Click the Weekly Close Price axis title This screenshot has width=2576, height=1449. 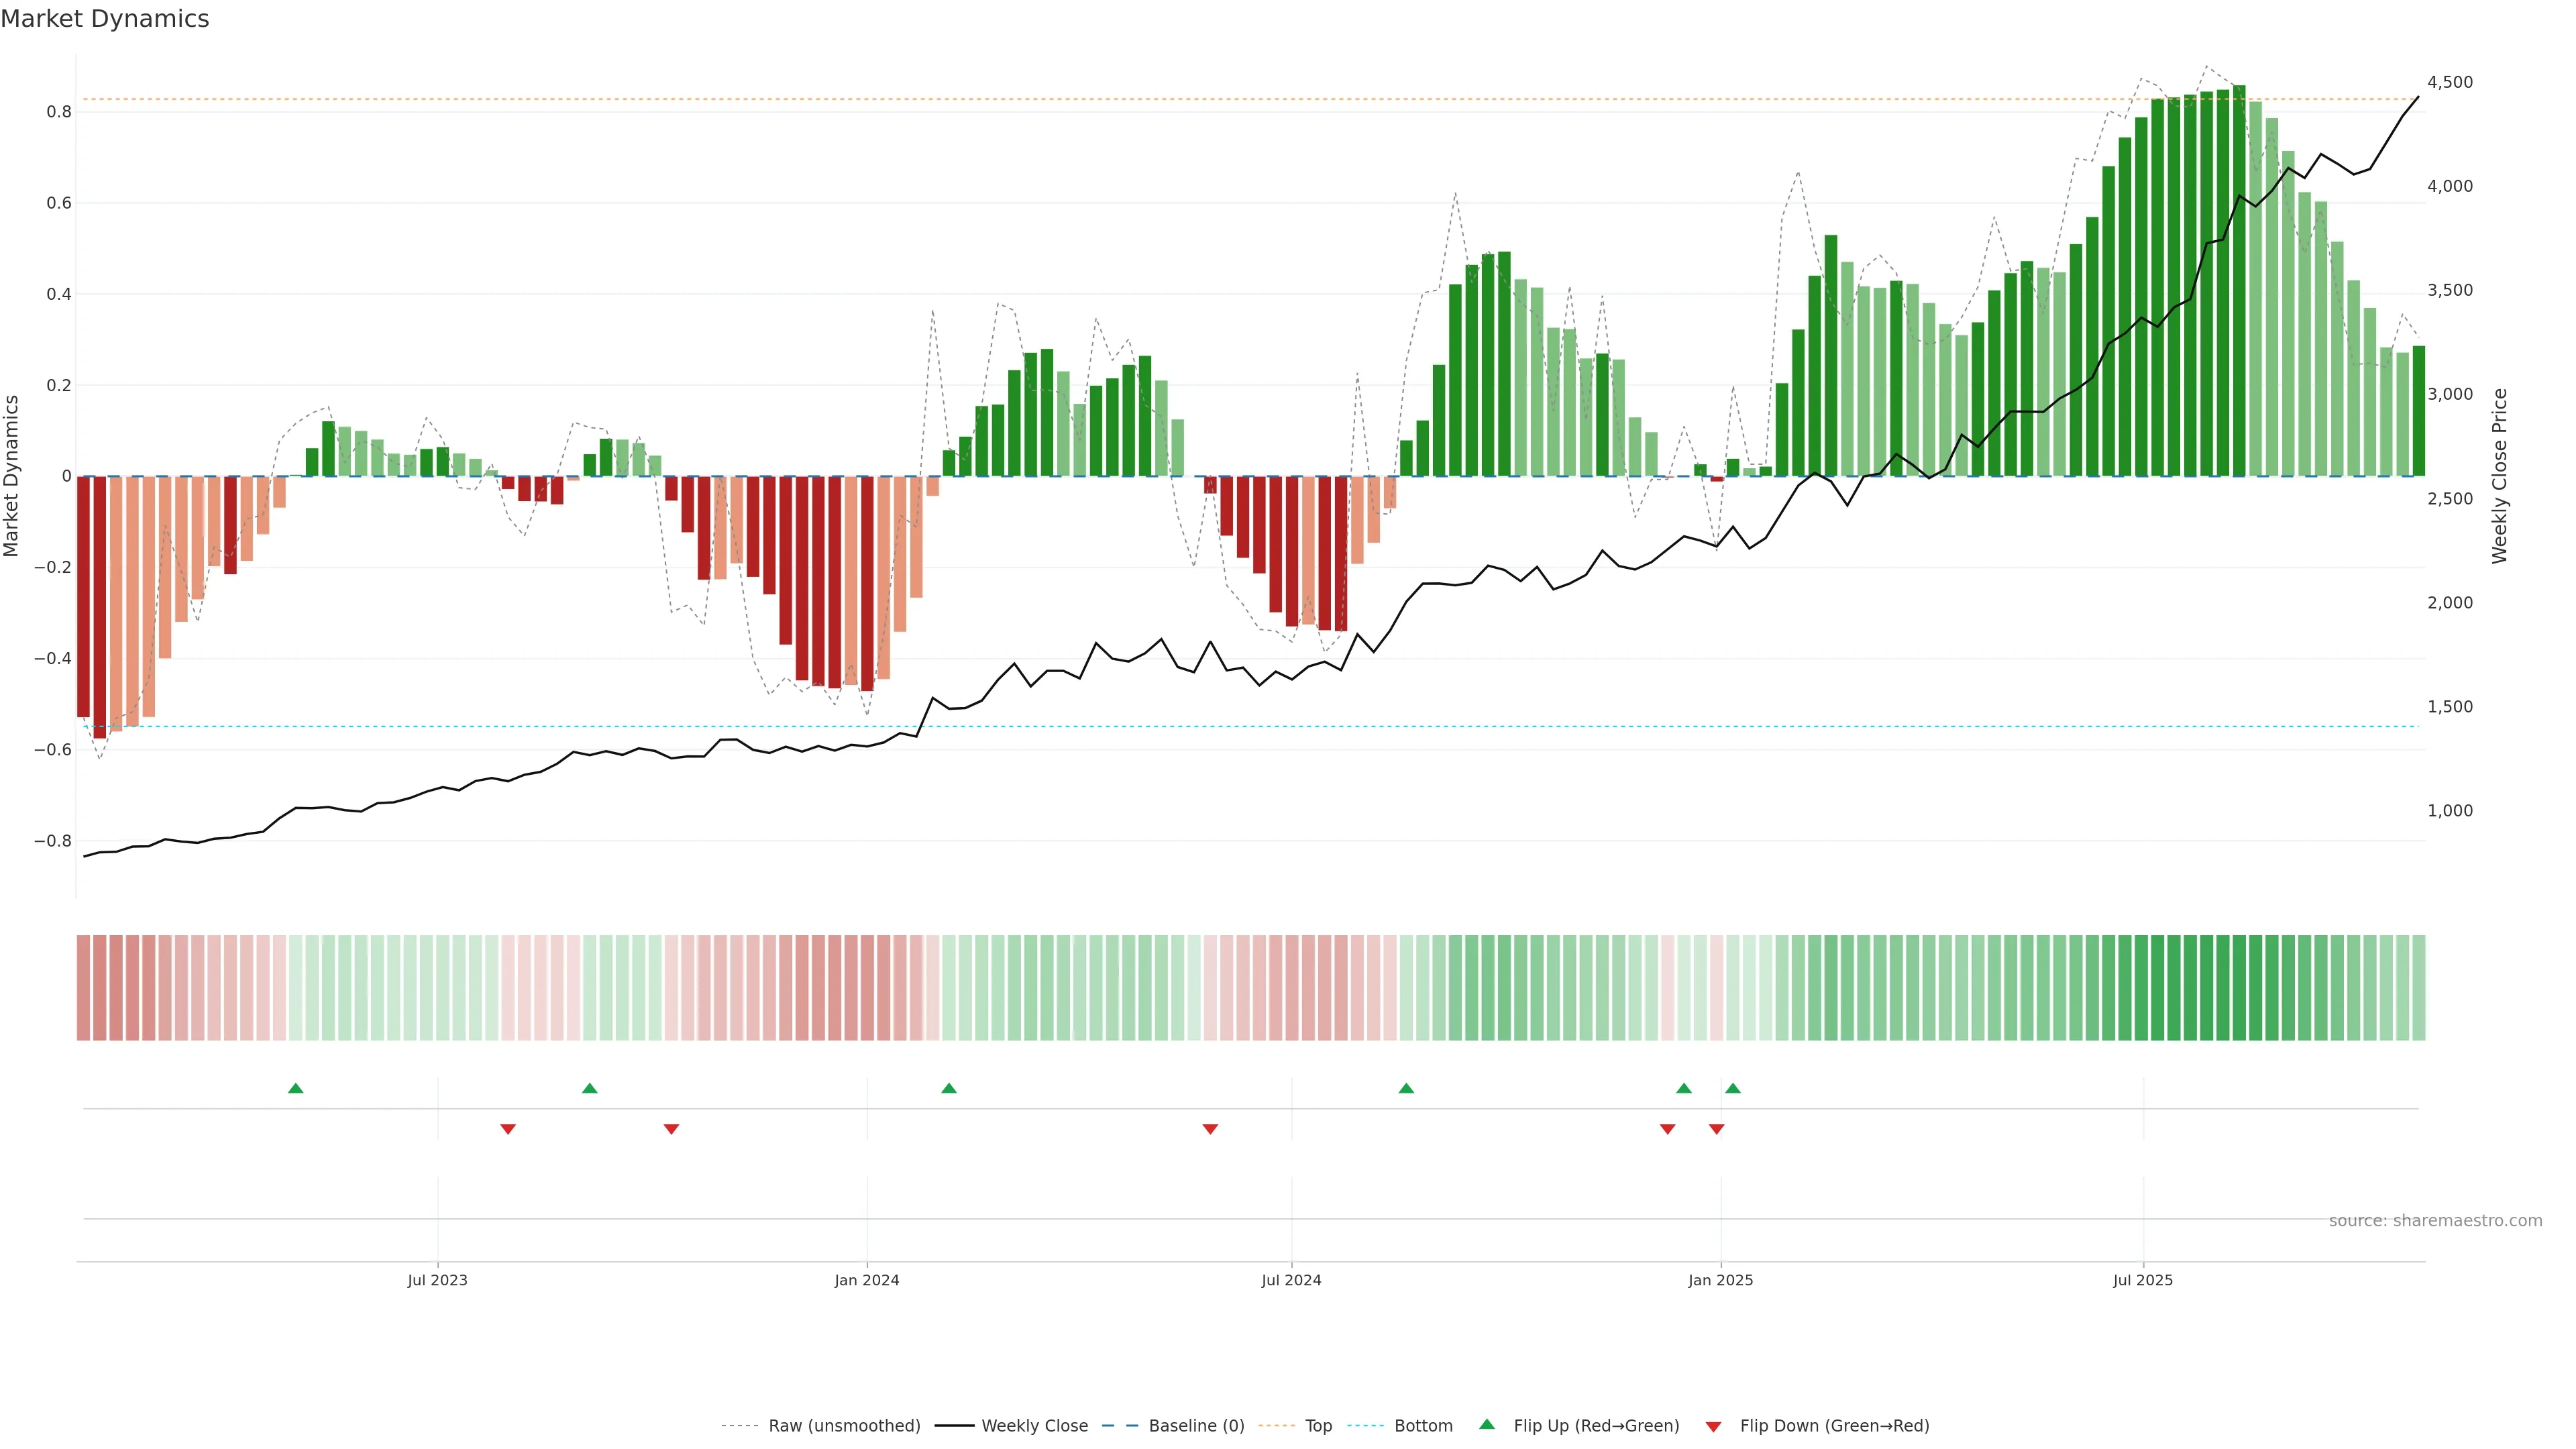2499,476
